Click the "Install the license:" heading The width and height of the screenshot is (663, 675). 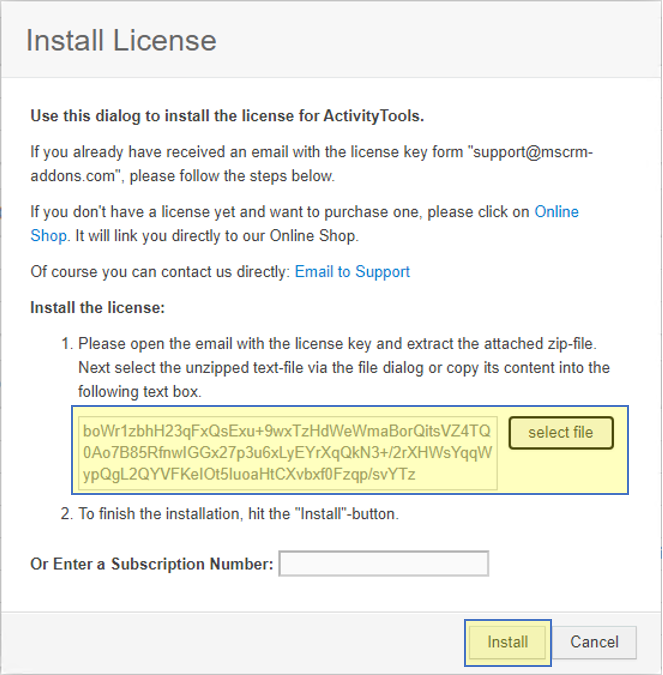coord(97,307)
